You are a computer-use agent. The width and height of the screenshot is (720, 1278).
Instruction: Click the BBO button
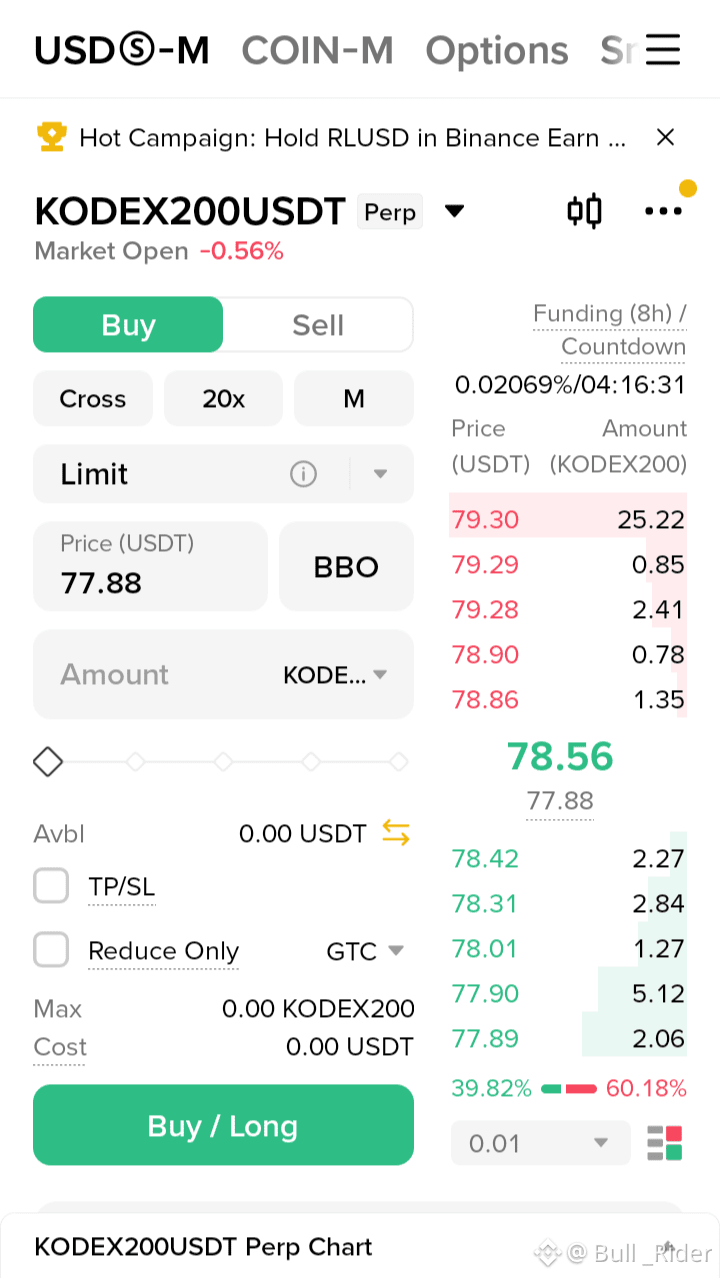point(346,567)
